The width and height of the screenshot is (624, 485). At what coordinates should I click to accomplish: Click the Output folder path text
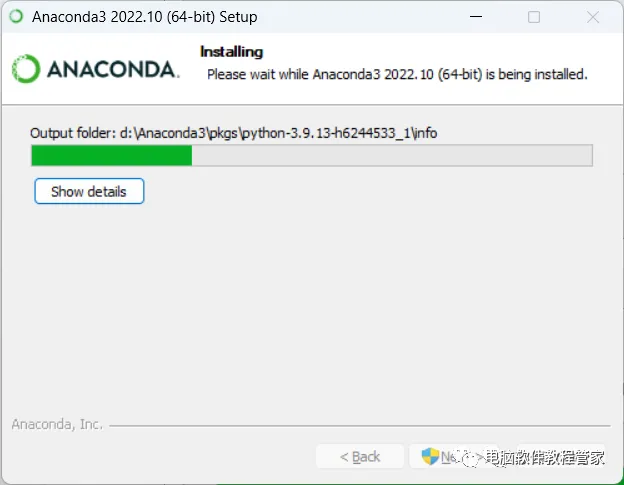234,133
